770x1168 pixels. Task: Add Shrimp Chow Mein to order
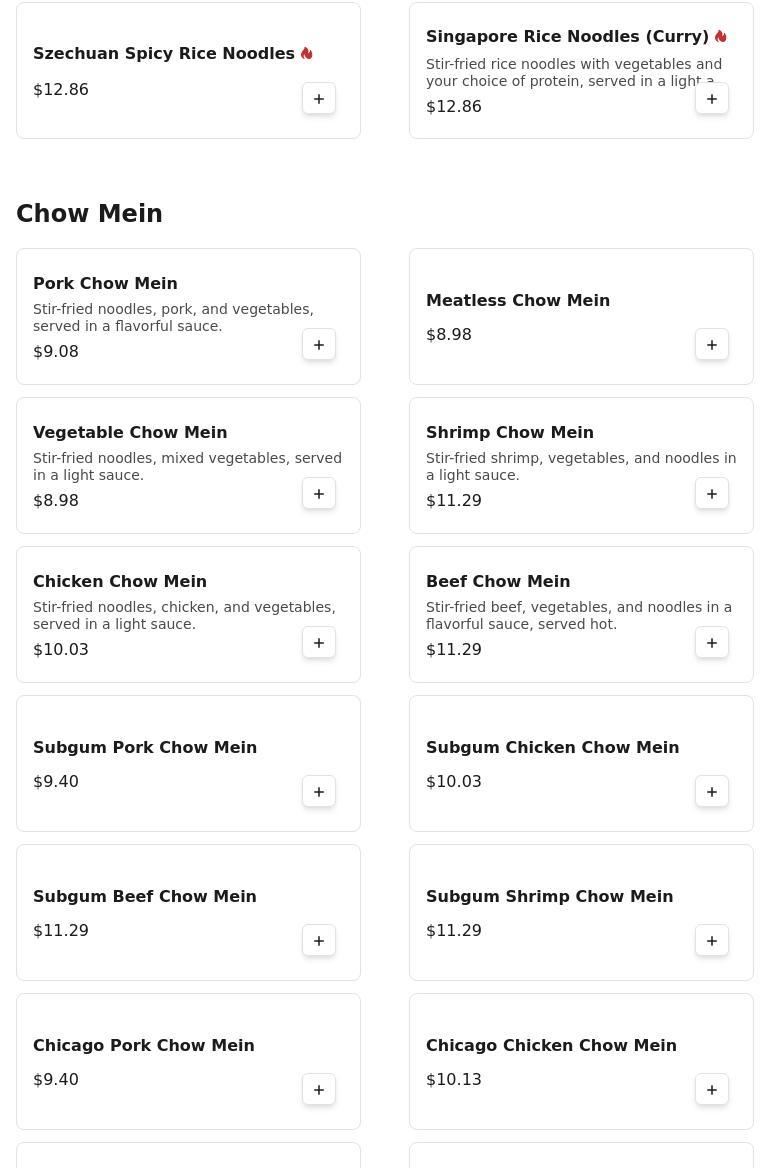click(x=712, y=494)
